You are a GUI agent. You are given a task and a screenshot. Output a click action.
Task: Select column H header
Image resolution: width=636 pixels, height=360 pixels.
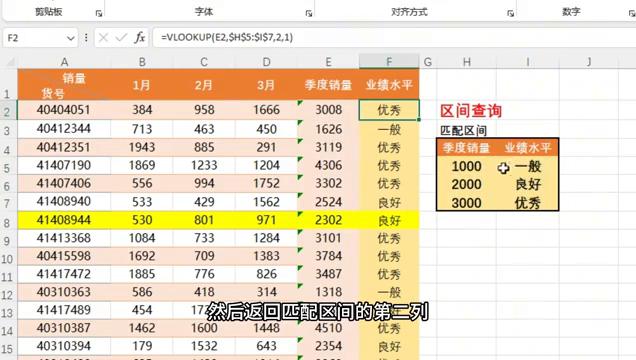[466, 62]
